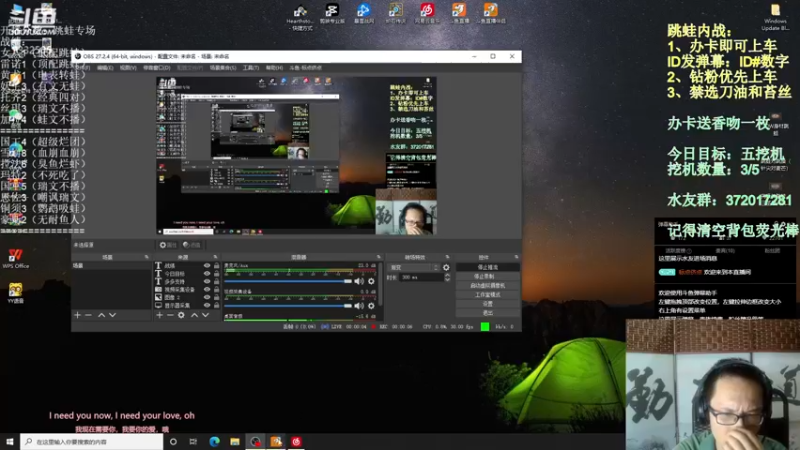Click OBS Studio icon in taskbar
This screenshot has height=450, width=800.
(255, 441)
